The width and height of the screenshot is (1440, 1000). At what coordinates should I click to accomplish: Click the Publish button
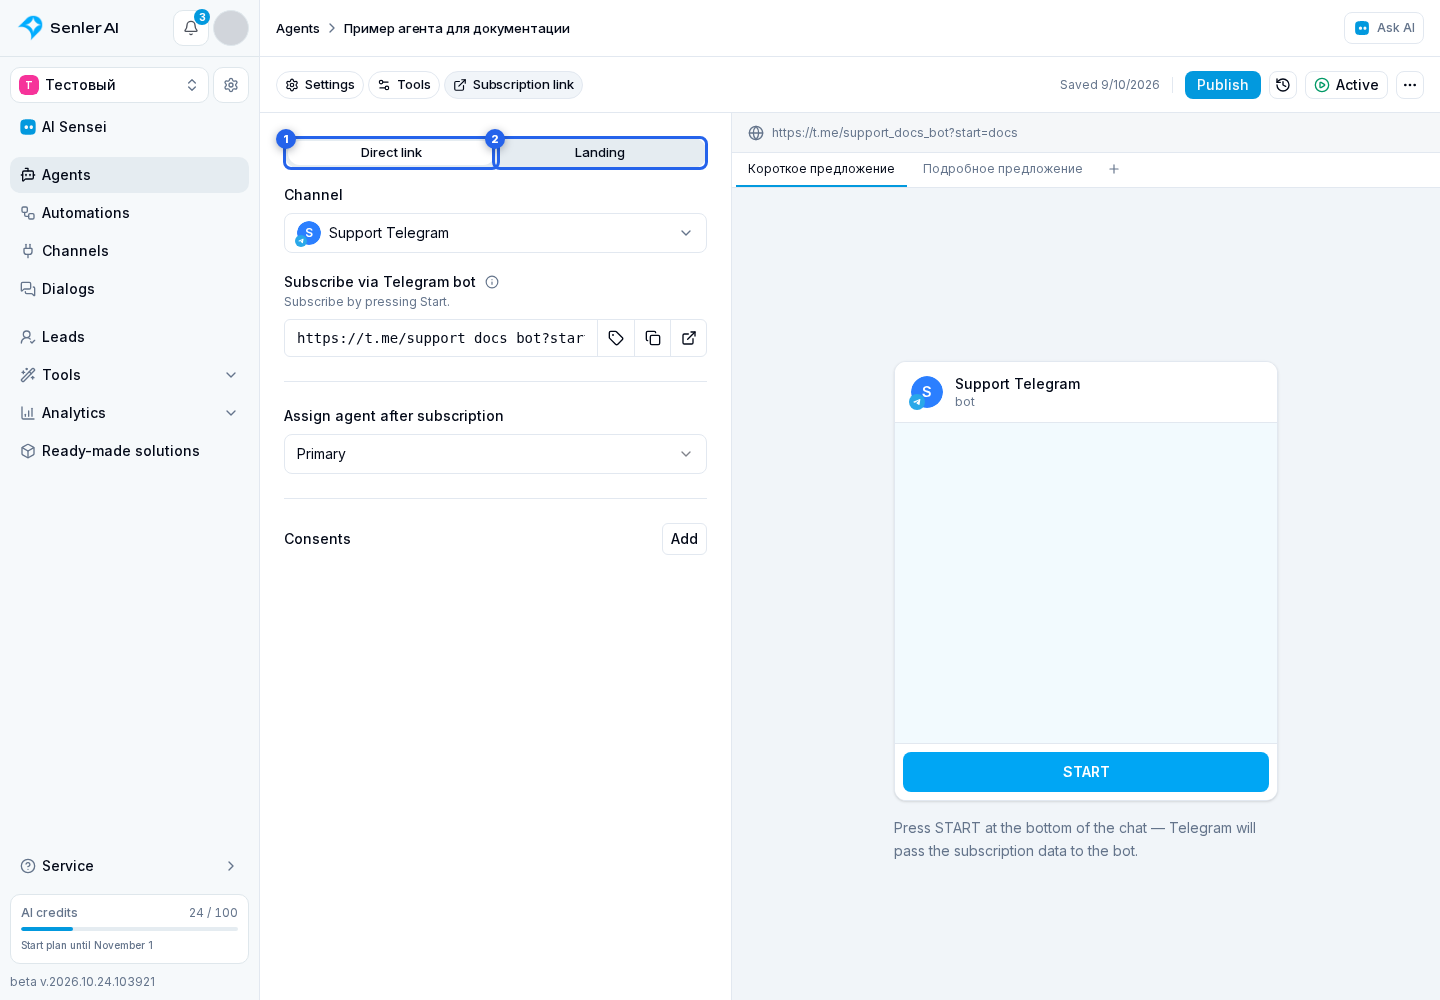coord(1222,85)
